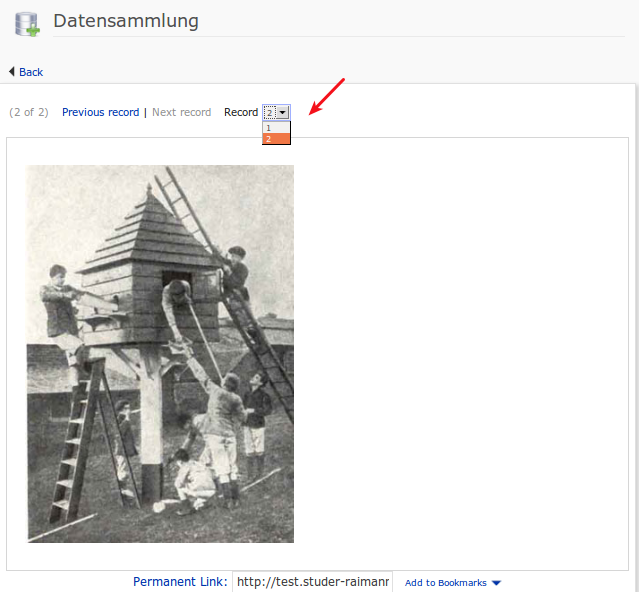Click the Record selector value box
This screenshot has width=639, height=592.
click(x=270, y=112)
